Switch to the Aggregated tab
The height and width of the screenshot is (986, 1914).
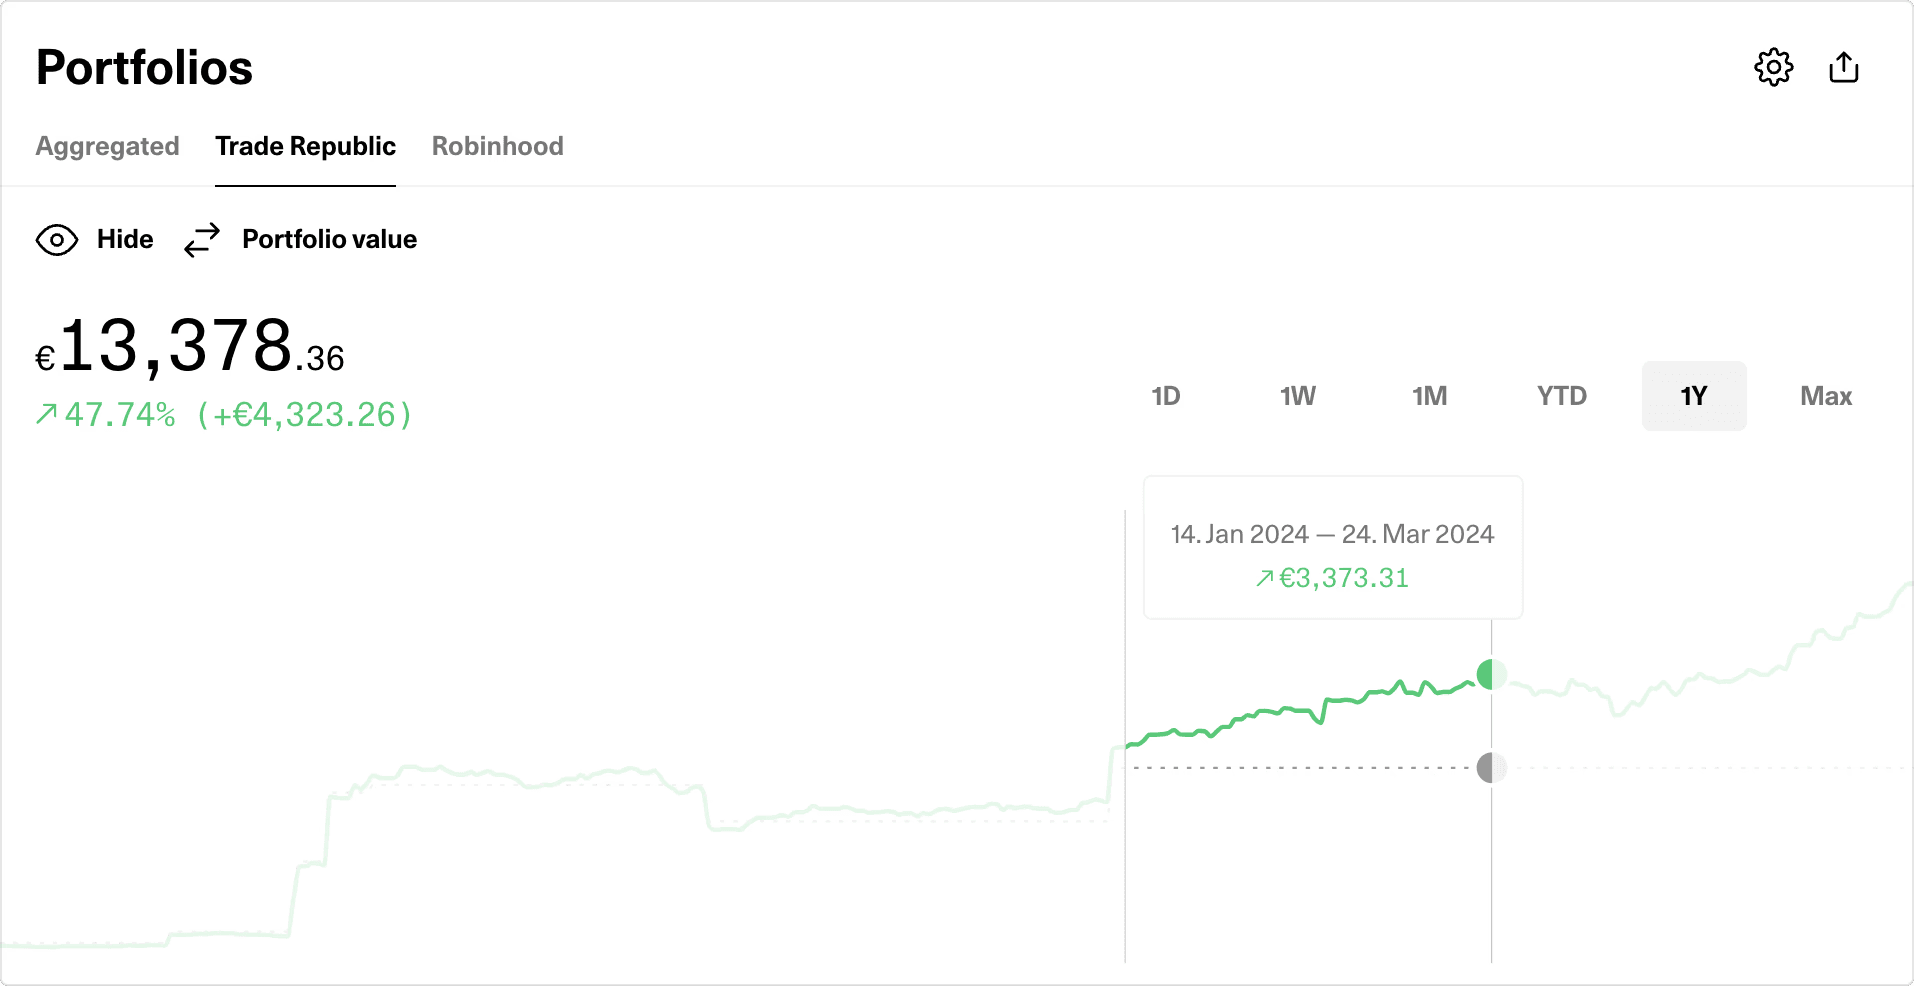tap(108, 146)
